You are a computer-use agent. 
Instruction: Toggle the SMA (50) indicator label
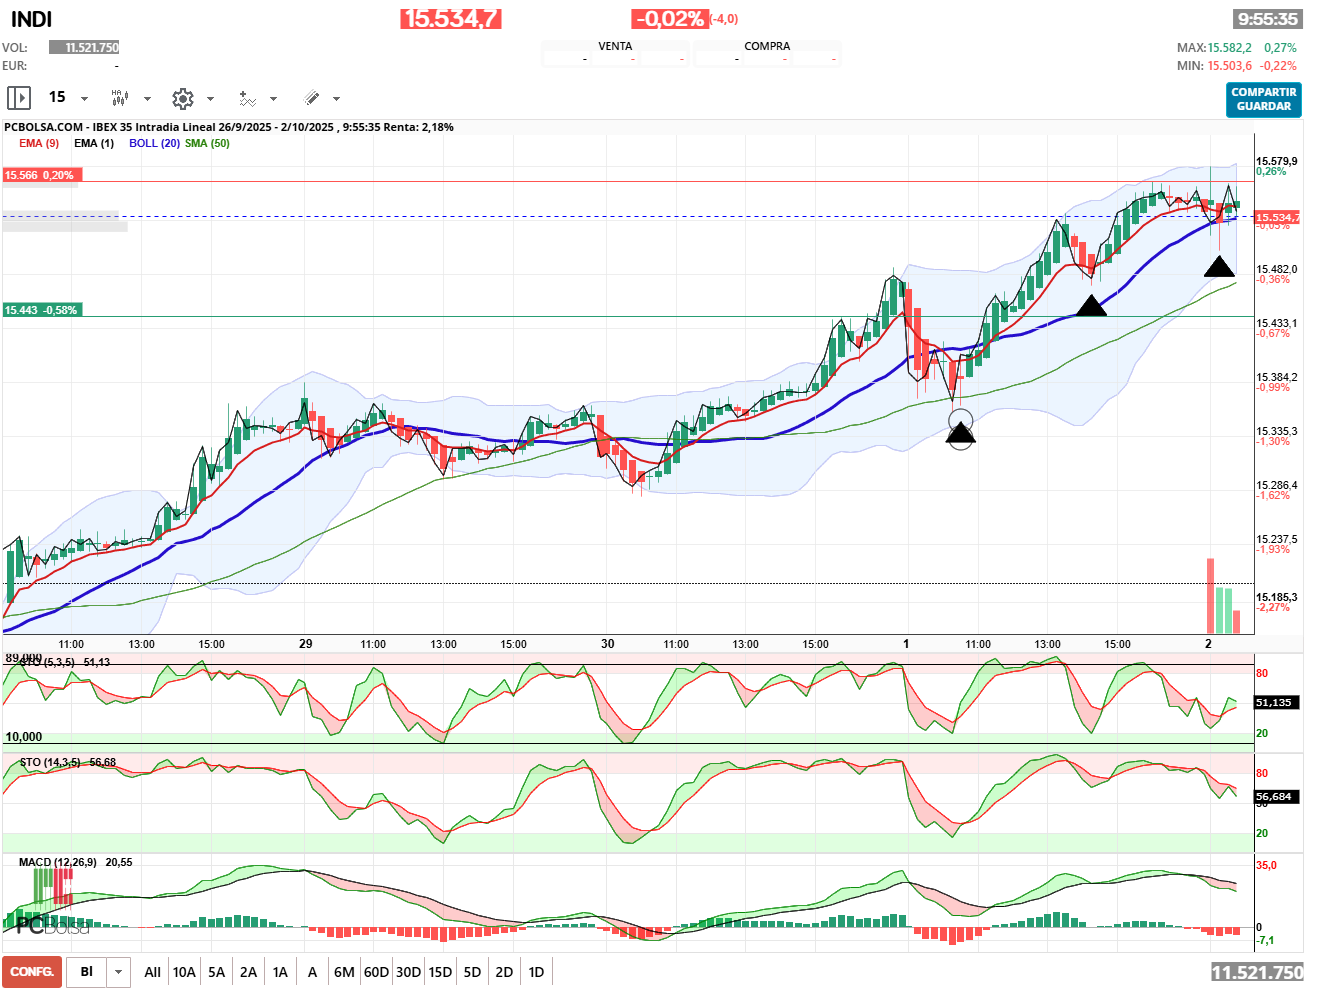(x=207, y=143)
